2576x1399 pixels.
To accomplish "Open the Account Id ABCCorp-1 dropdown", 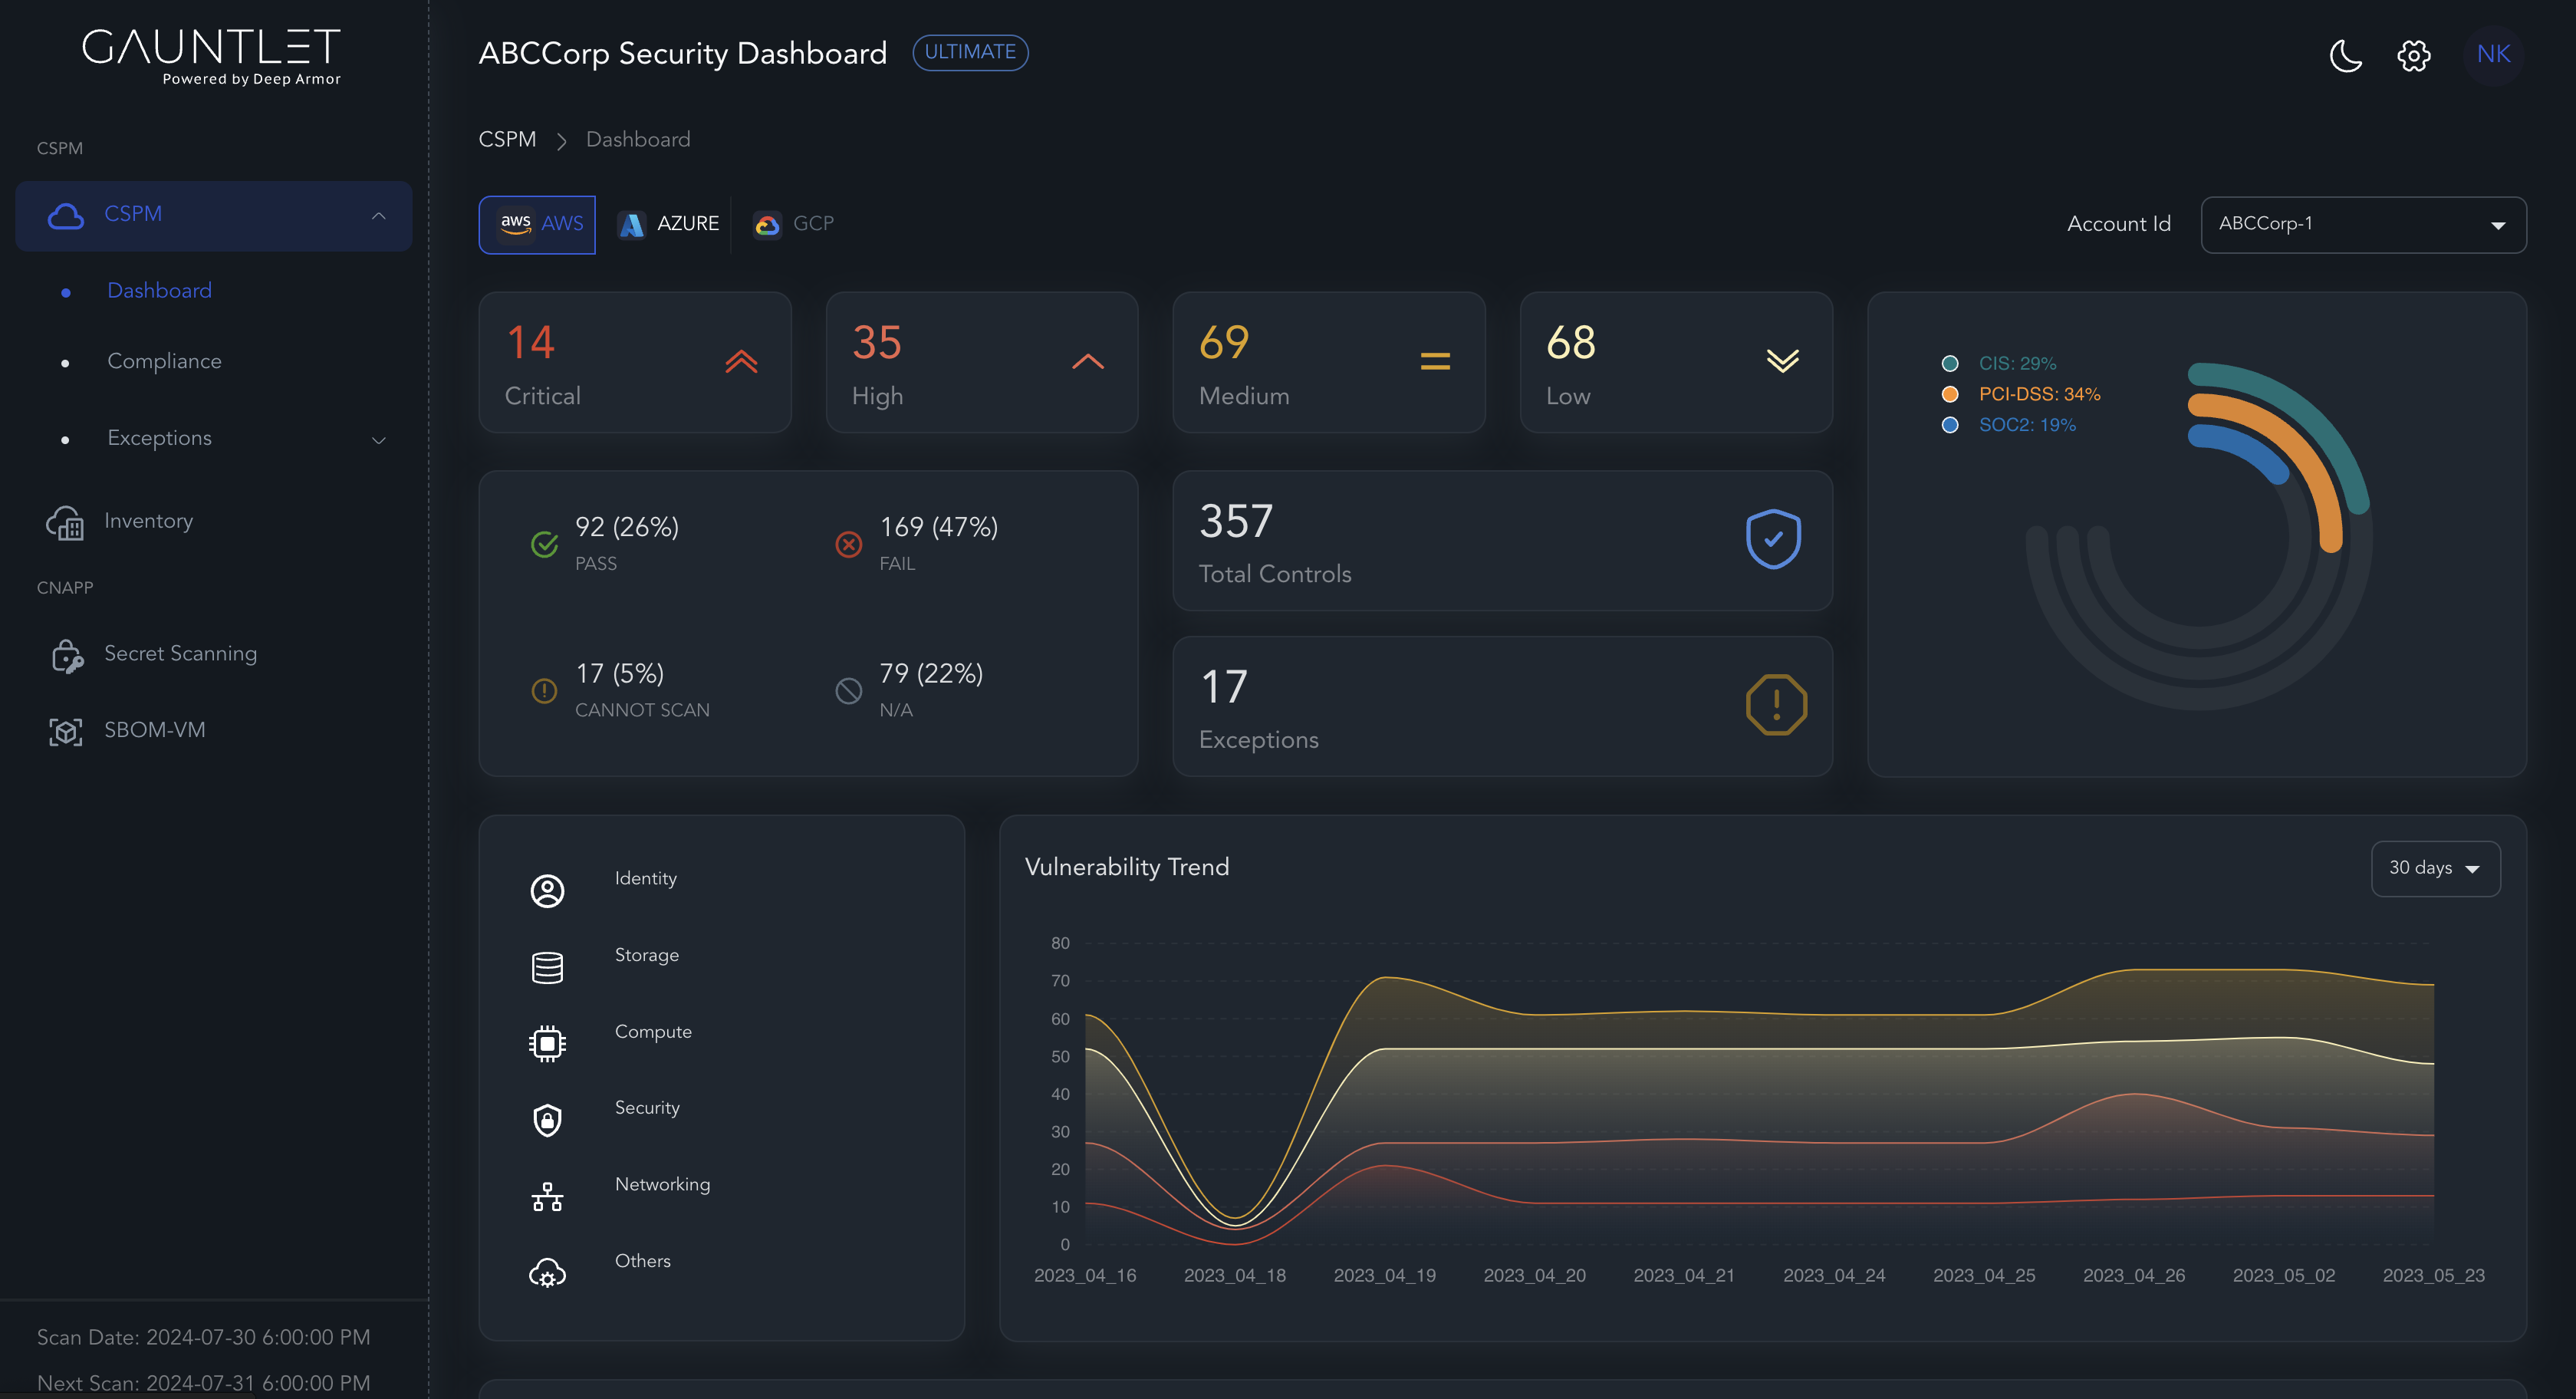I will pos(2362,224).
